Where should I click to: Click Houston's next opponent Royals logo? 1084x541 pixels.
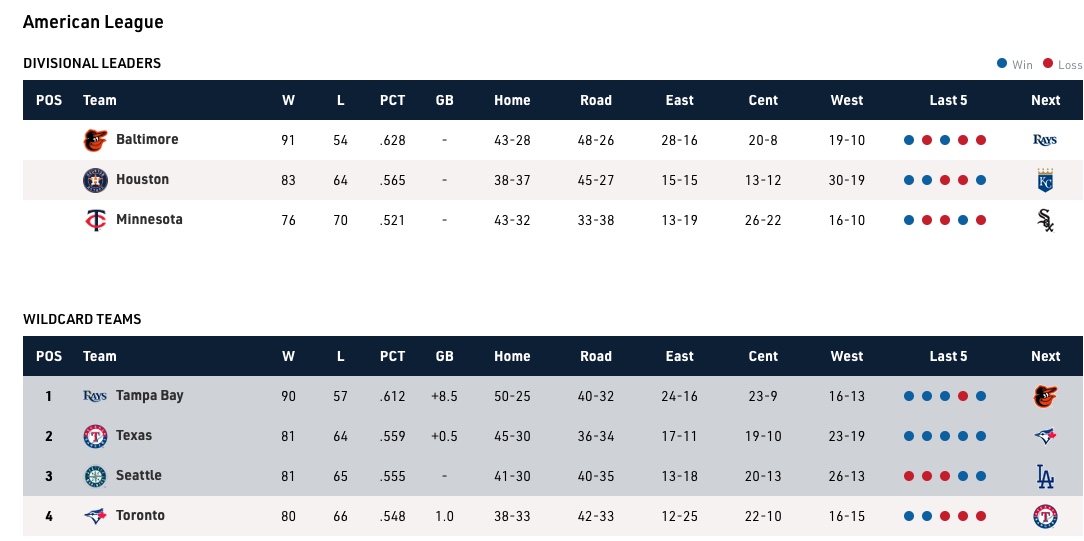coord(1045,180)
